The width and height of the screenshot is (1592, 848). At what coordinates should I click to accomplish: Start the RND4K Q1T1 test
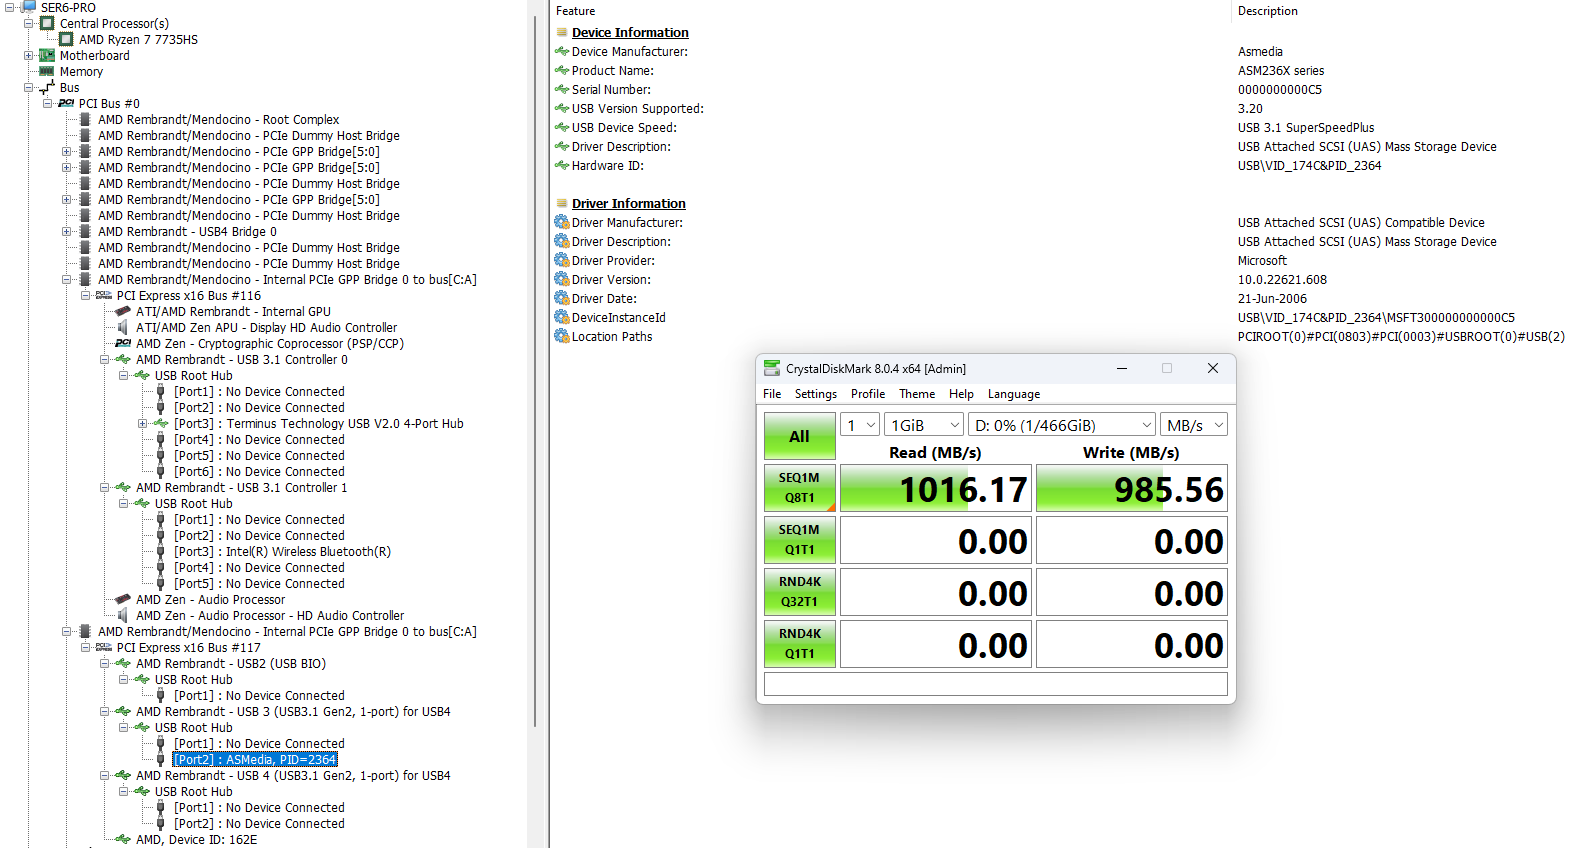tap(800, 644)
